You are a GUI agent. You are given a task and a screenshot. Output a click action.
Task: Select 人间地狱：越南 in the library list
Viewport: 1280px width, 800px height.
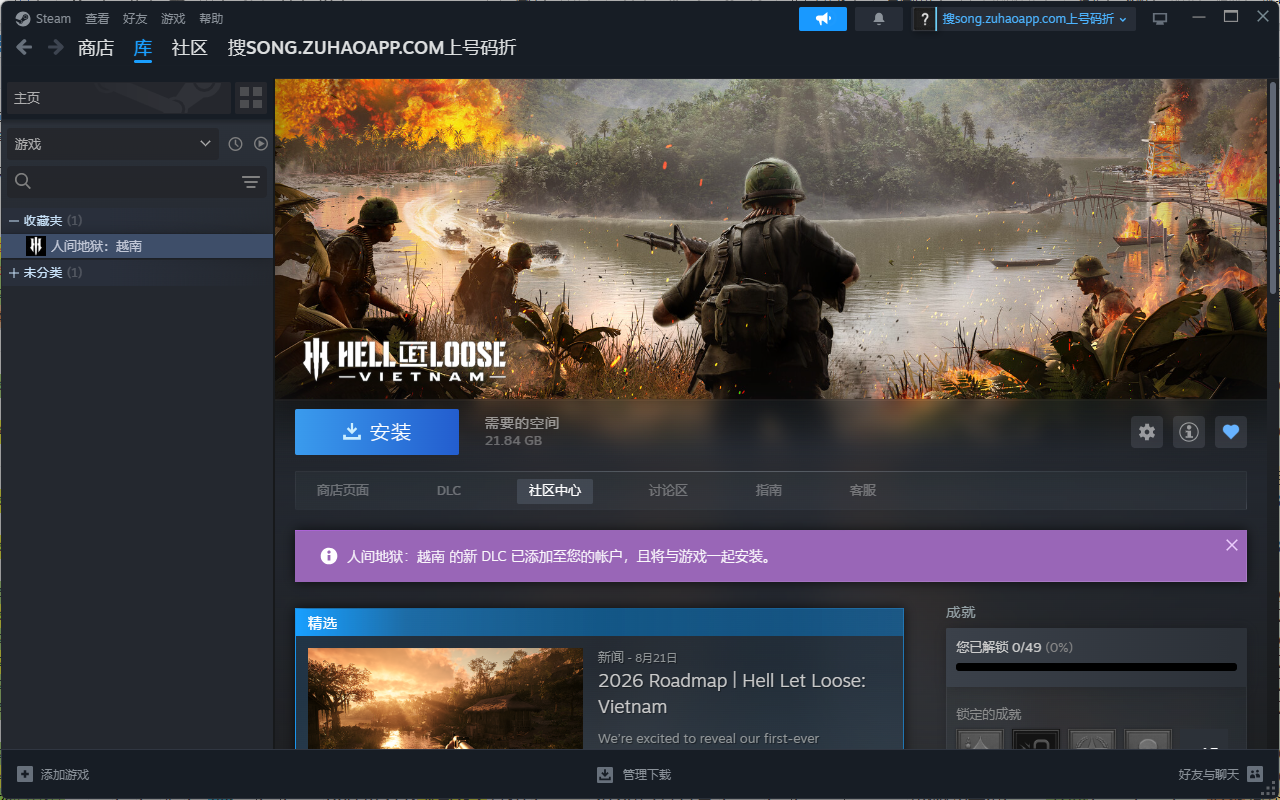pos(136,246)
